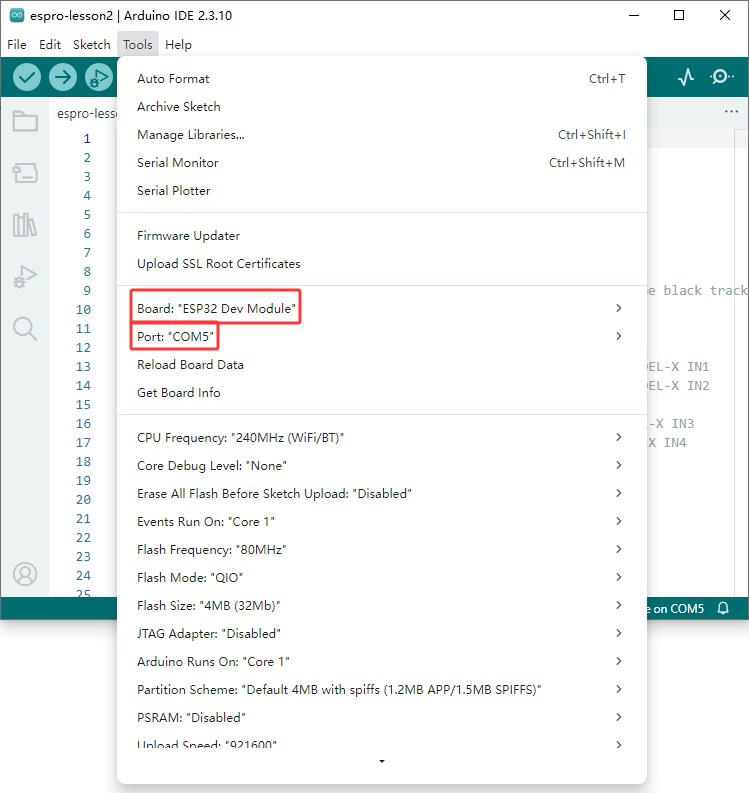Open the Search magnifier sidebar icon
This screenshot has height=793, width=749.
pyautogui.click(x=25, y=329)
